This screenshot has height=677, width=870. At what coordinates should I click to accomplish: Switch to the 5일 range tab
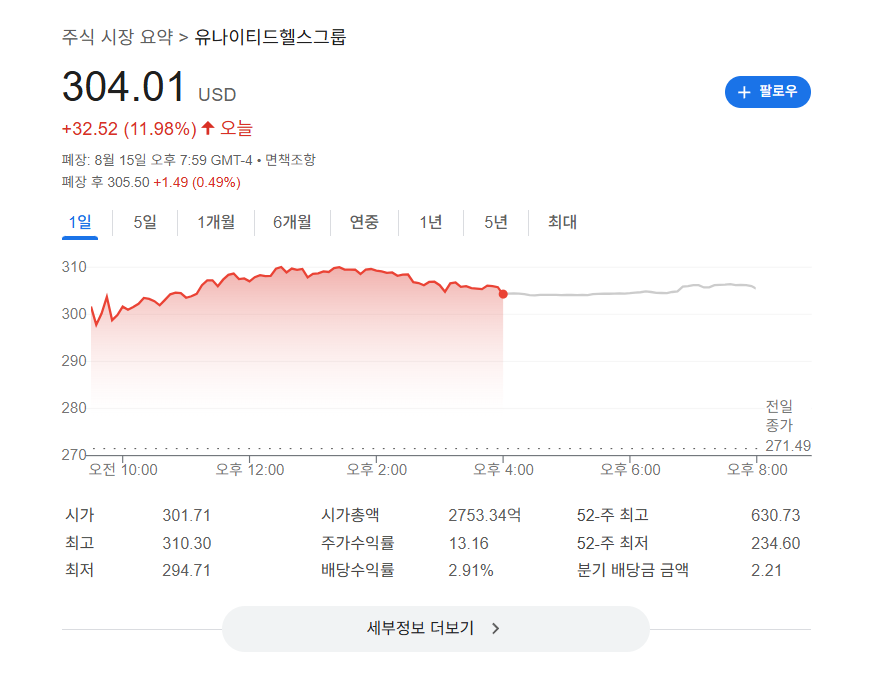(x=145, y=223)
